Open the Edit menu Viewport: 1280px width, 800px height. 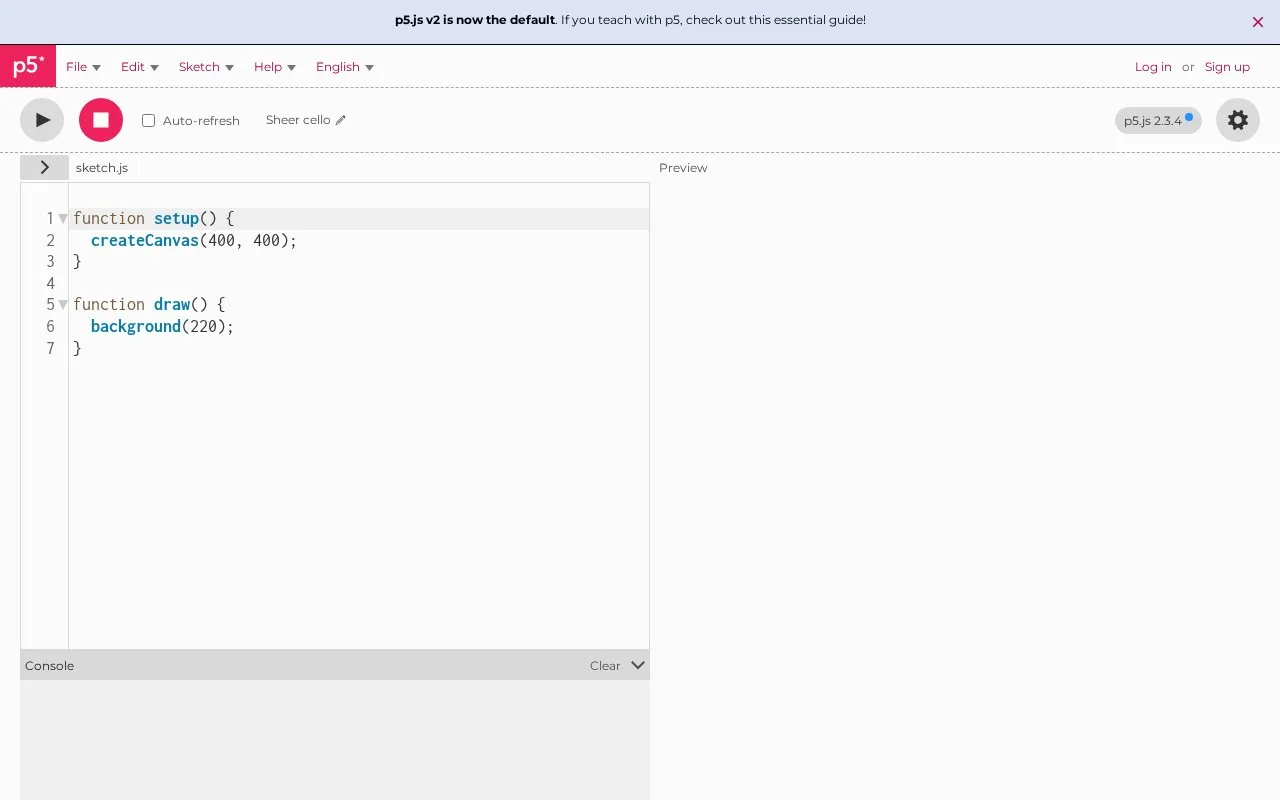[140, 67]
